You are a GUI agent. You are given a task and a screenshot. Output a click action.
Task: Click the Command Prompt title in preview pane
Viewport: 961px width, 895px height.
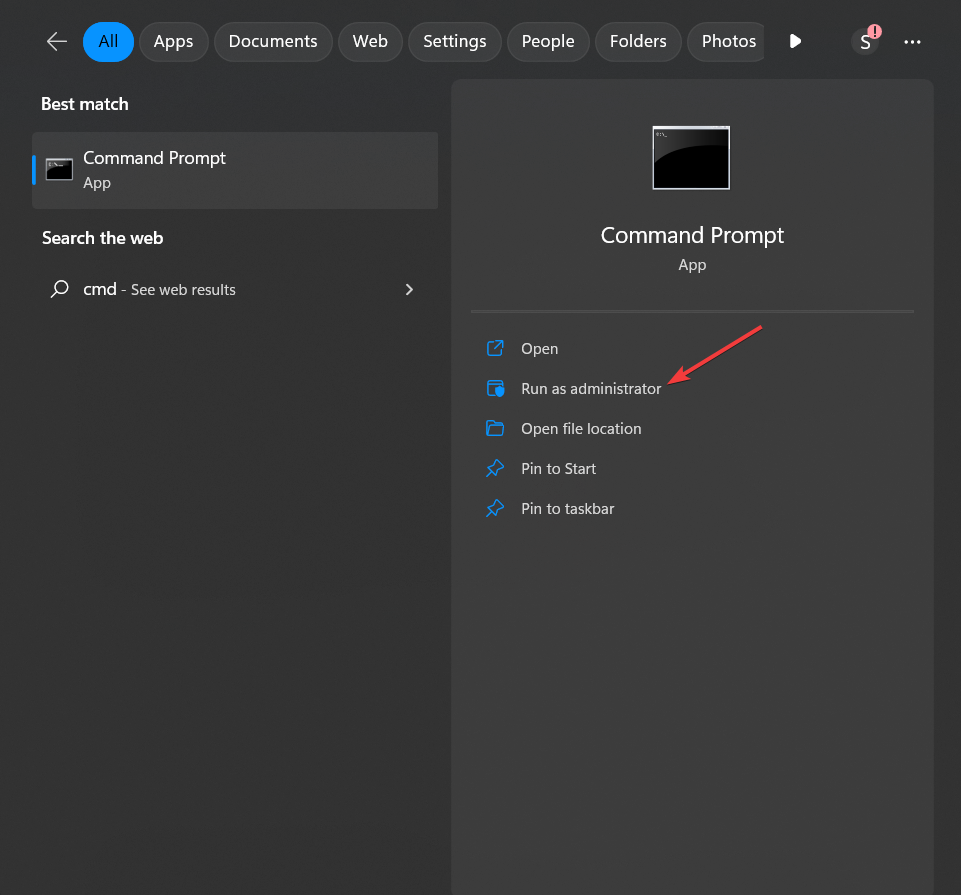[692, 236]
